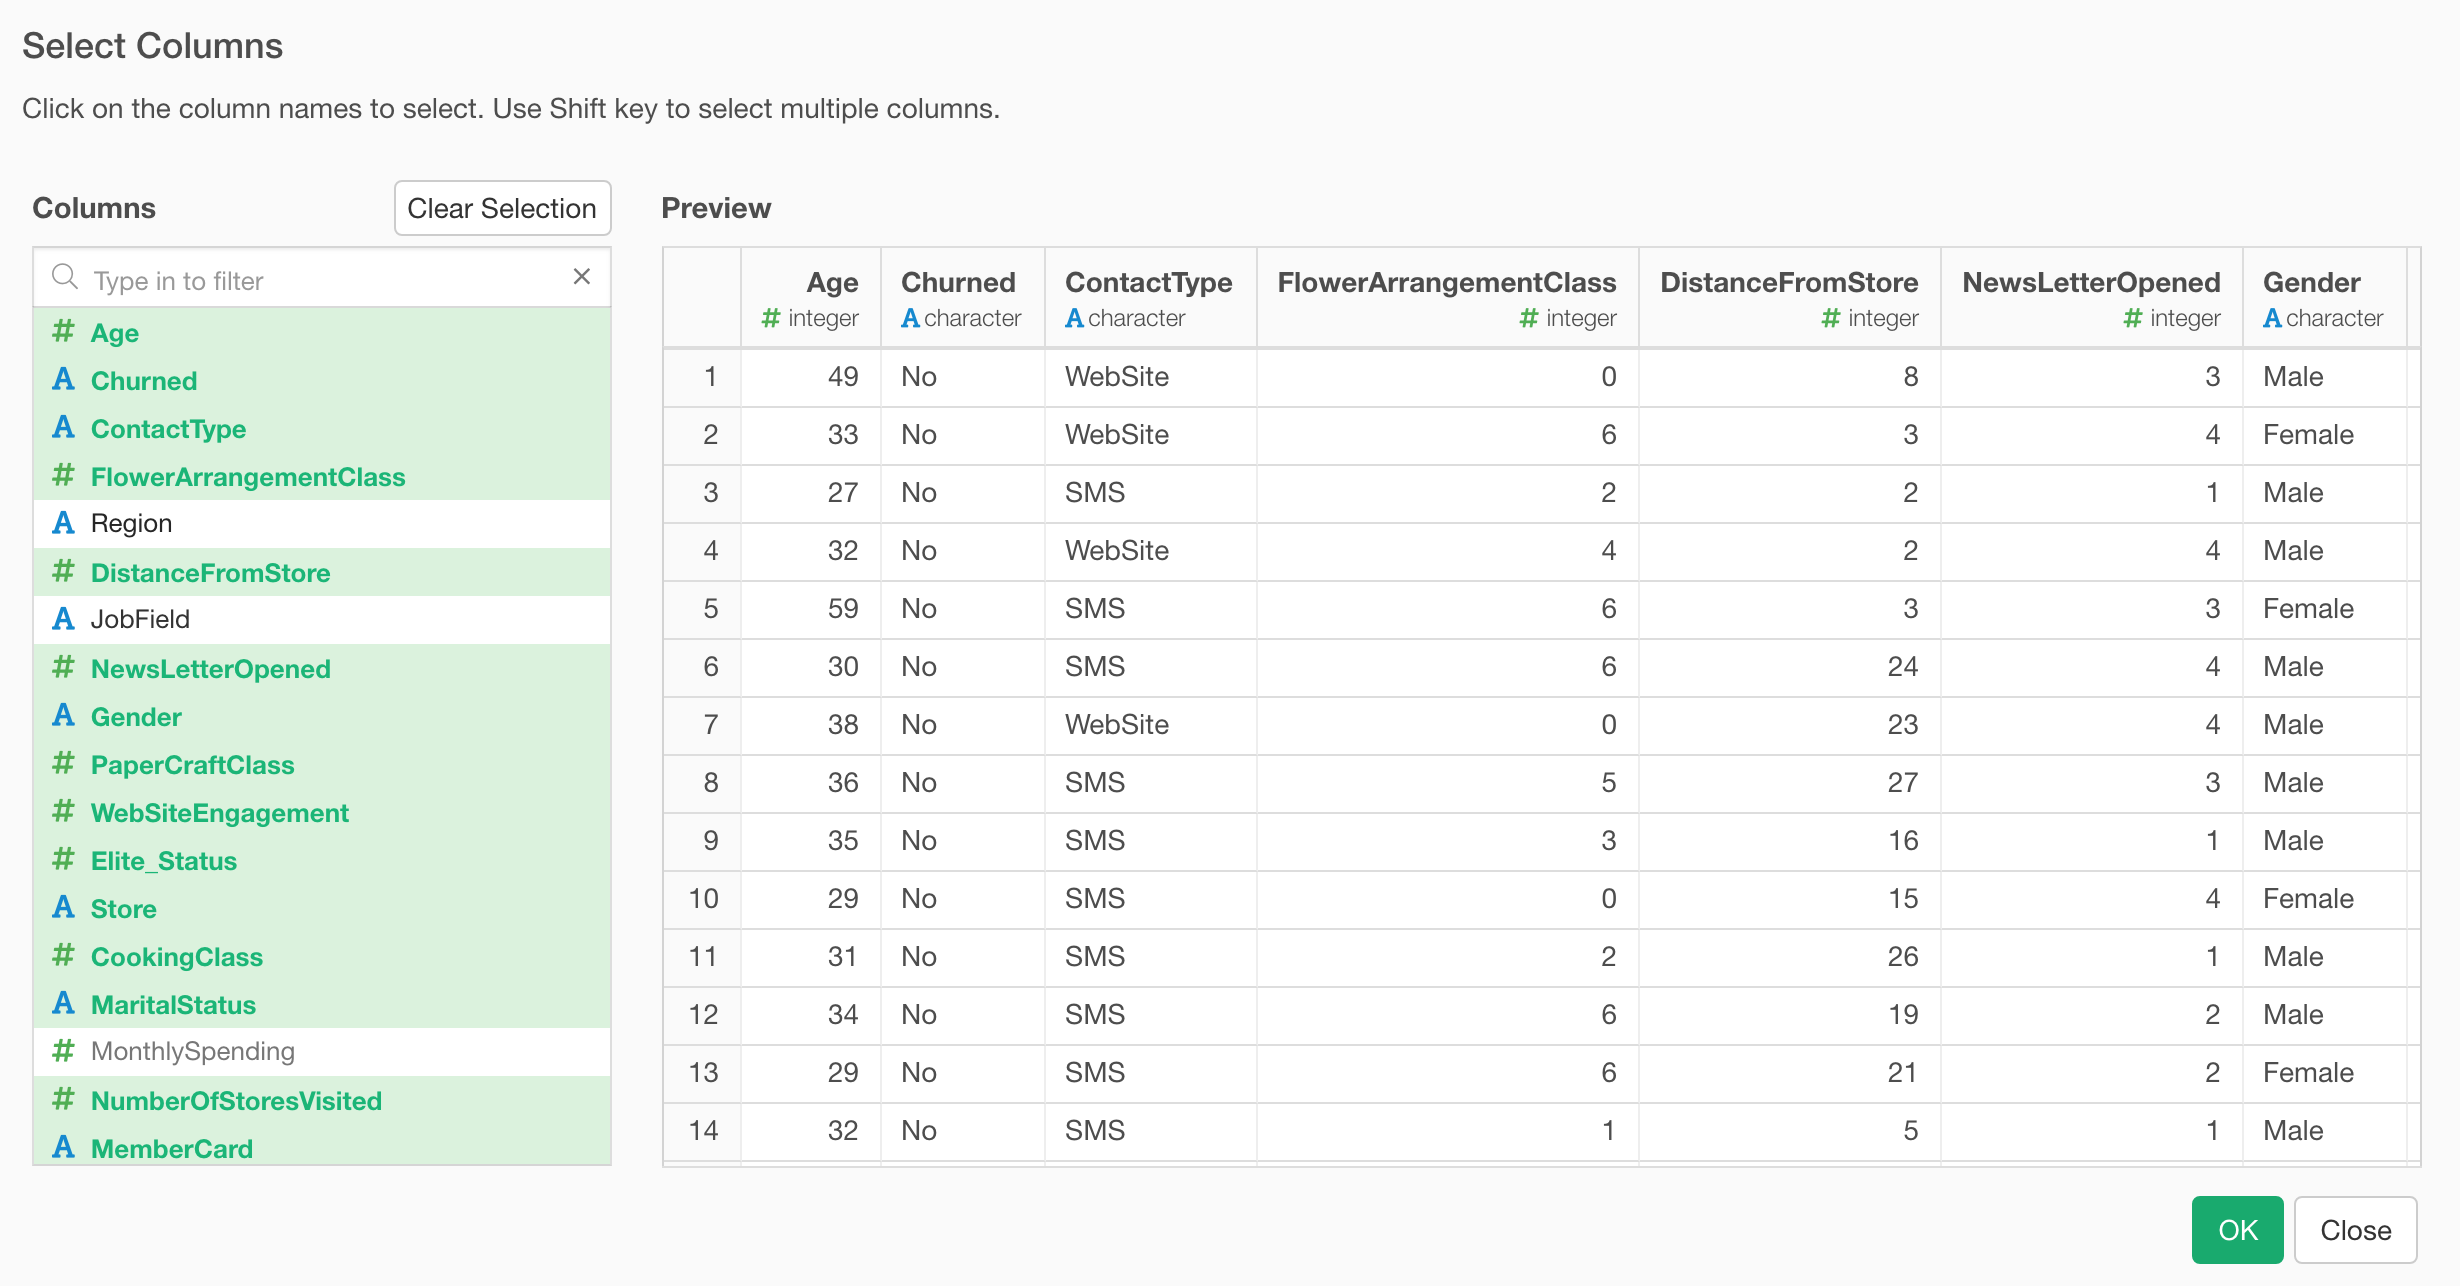This screenshot has height=1286, width=2460.
Task: Select the NumberOfStoresVisited column
Action: (x=236, y=1100)
